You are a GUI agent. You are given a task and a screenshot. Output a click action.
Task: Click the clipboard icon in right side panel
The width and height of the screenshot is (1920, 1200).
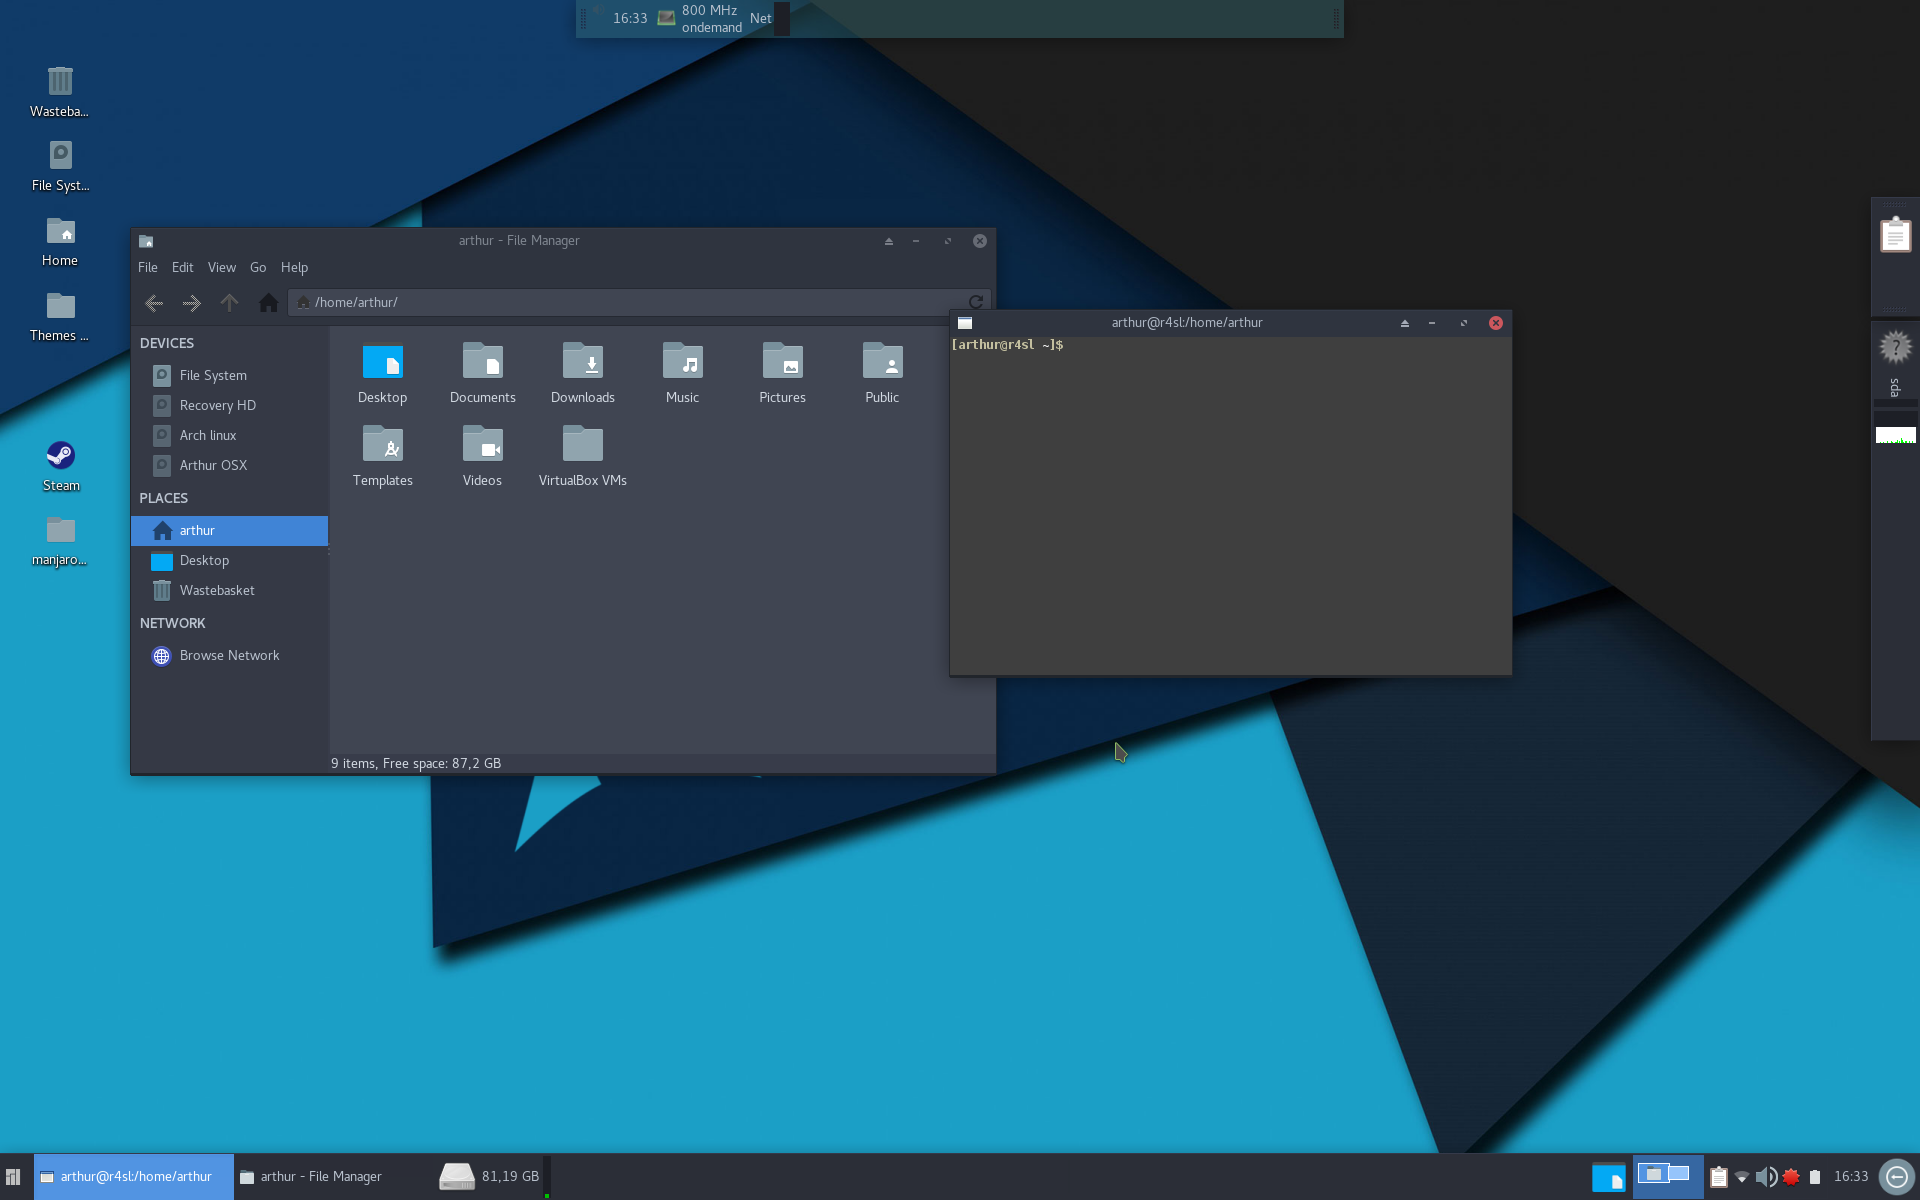1895,234
